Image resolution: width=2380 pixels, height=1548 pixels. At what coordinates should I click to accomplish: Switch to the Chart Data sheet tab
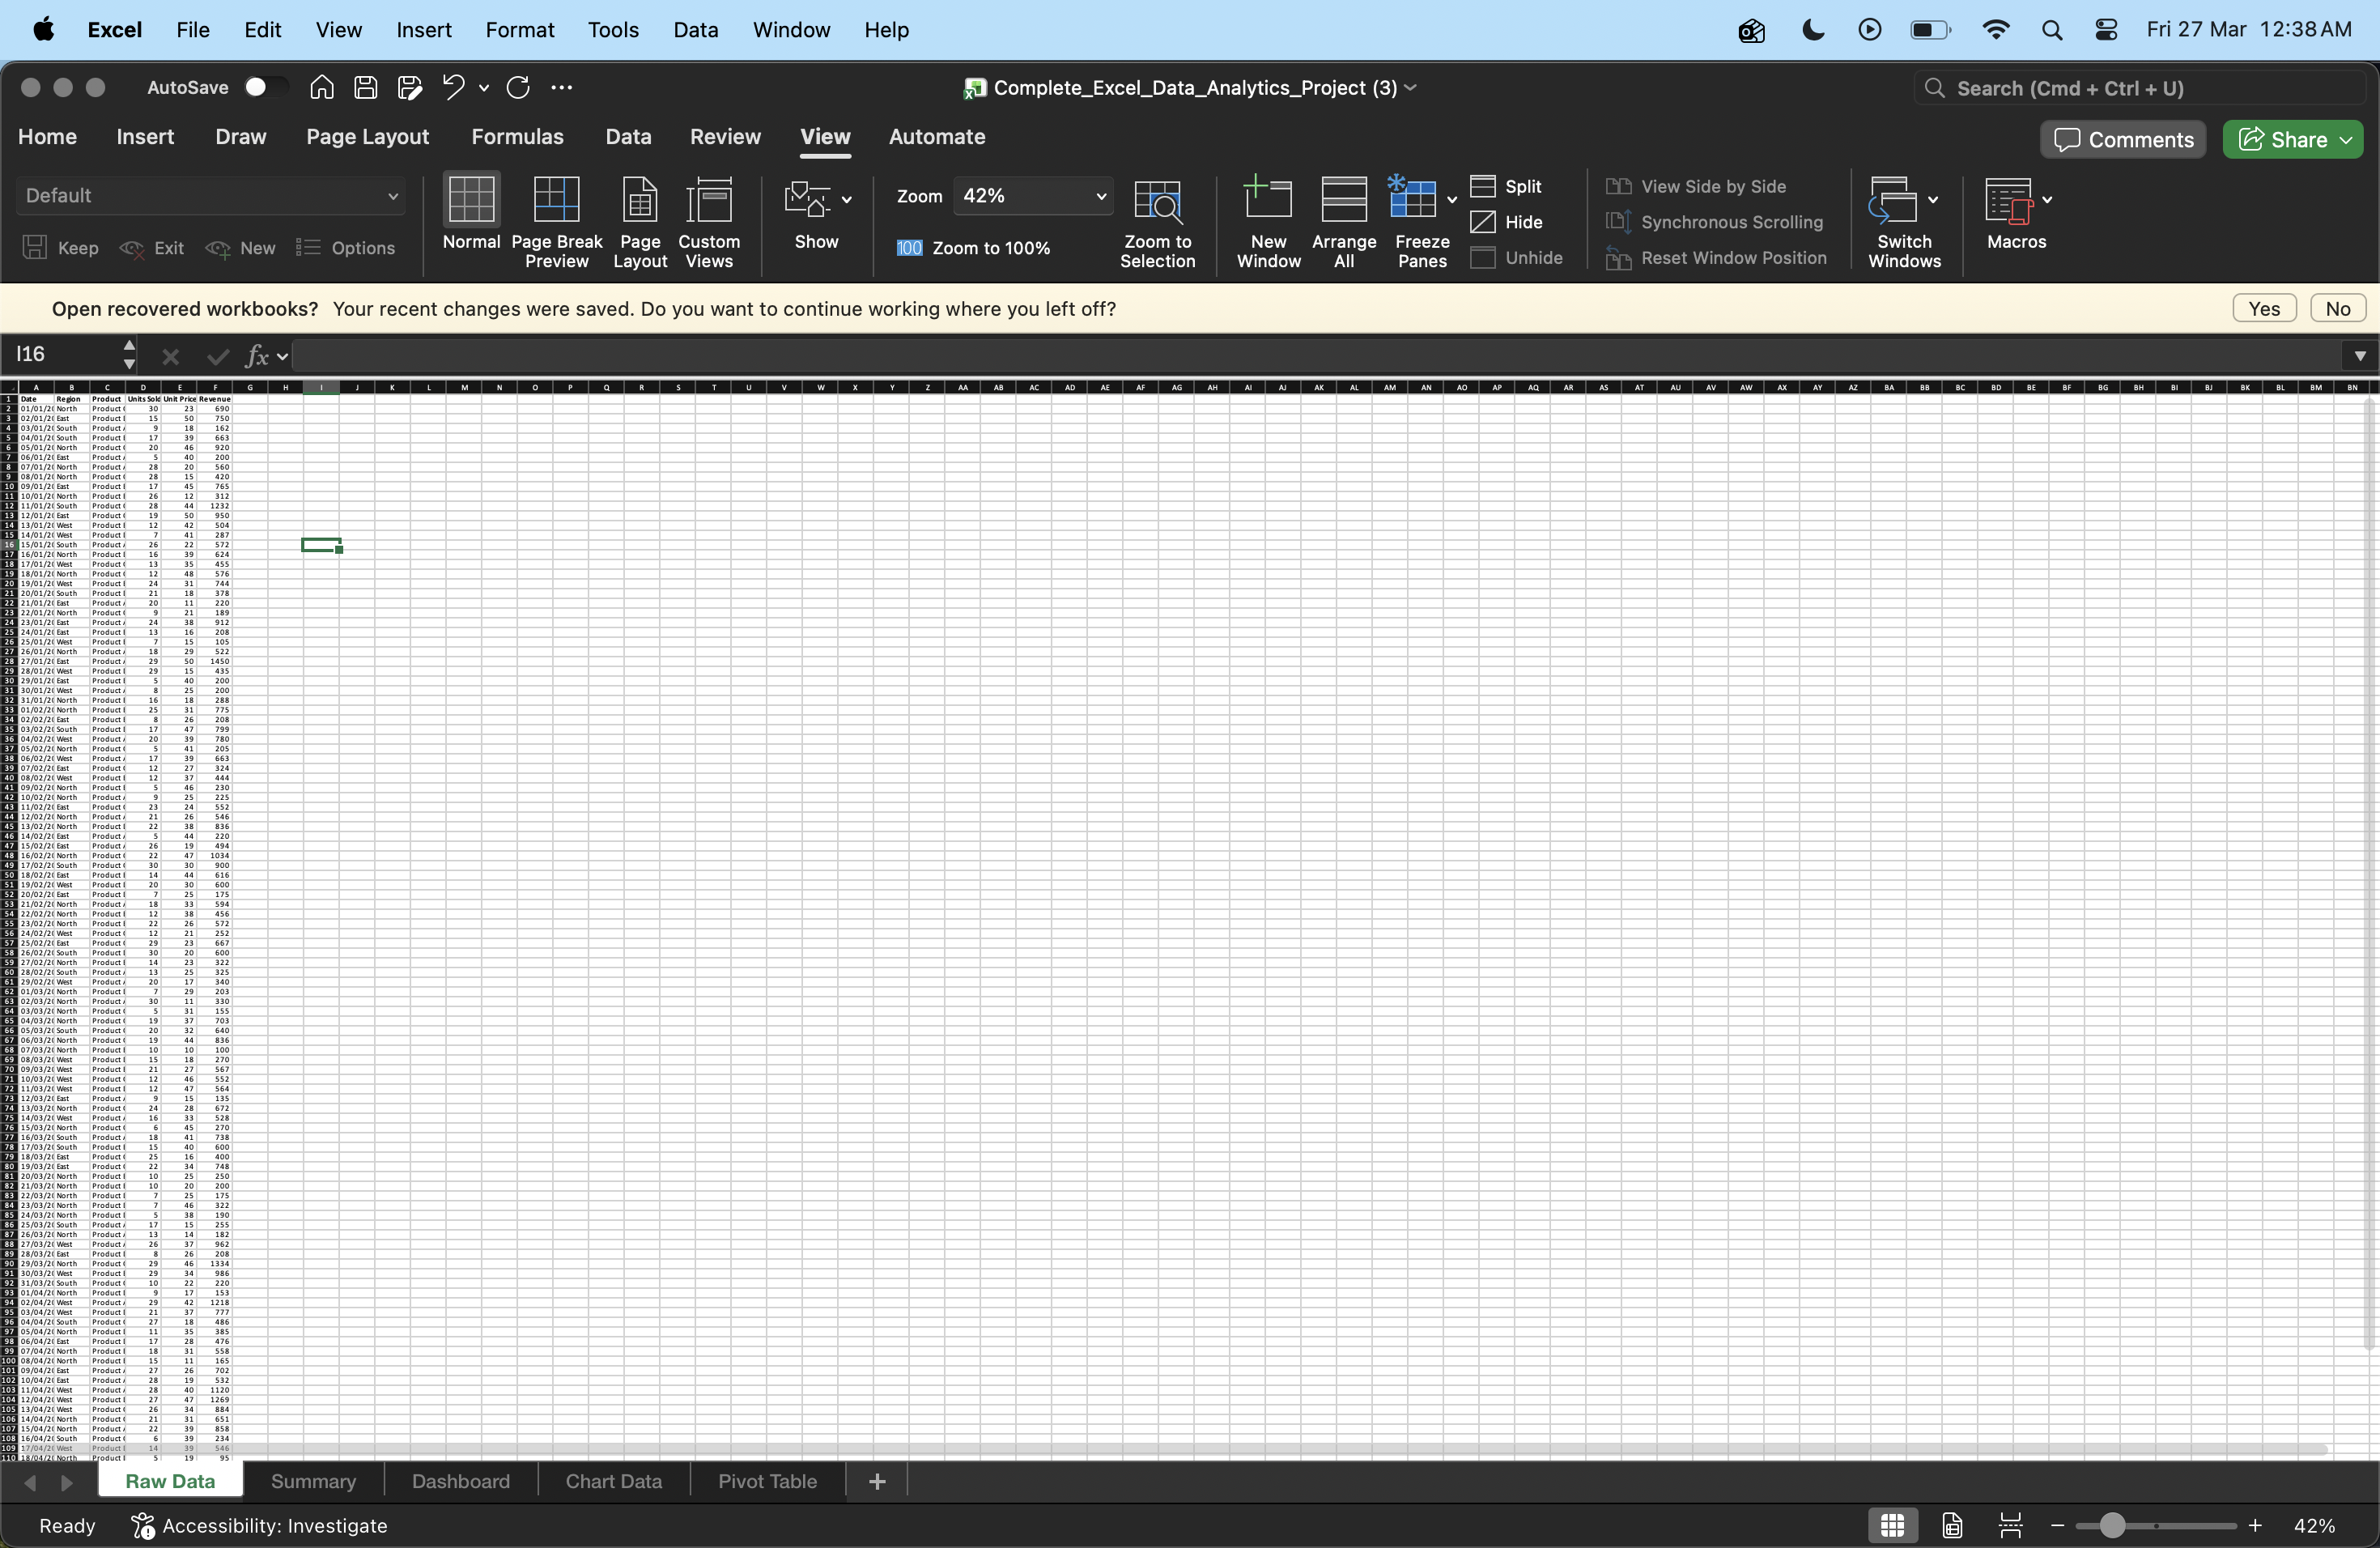(614, 1481)
